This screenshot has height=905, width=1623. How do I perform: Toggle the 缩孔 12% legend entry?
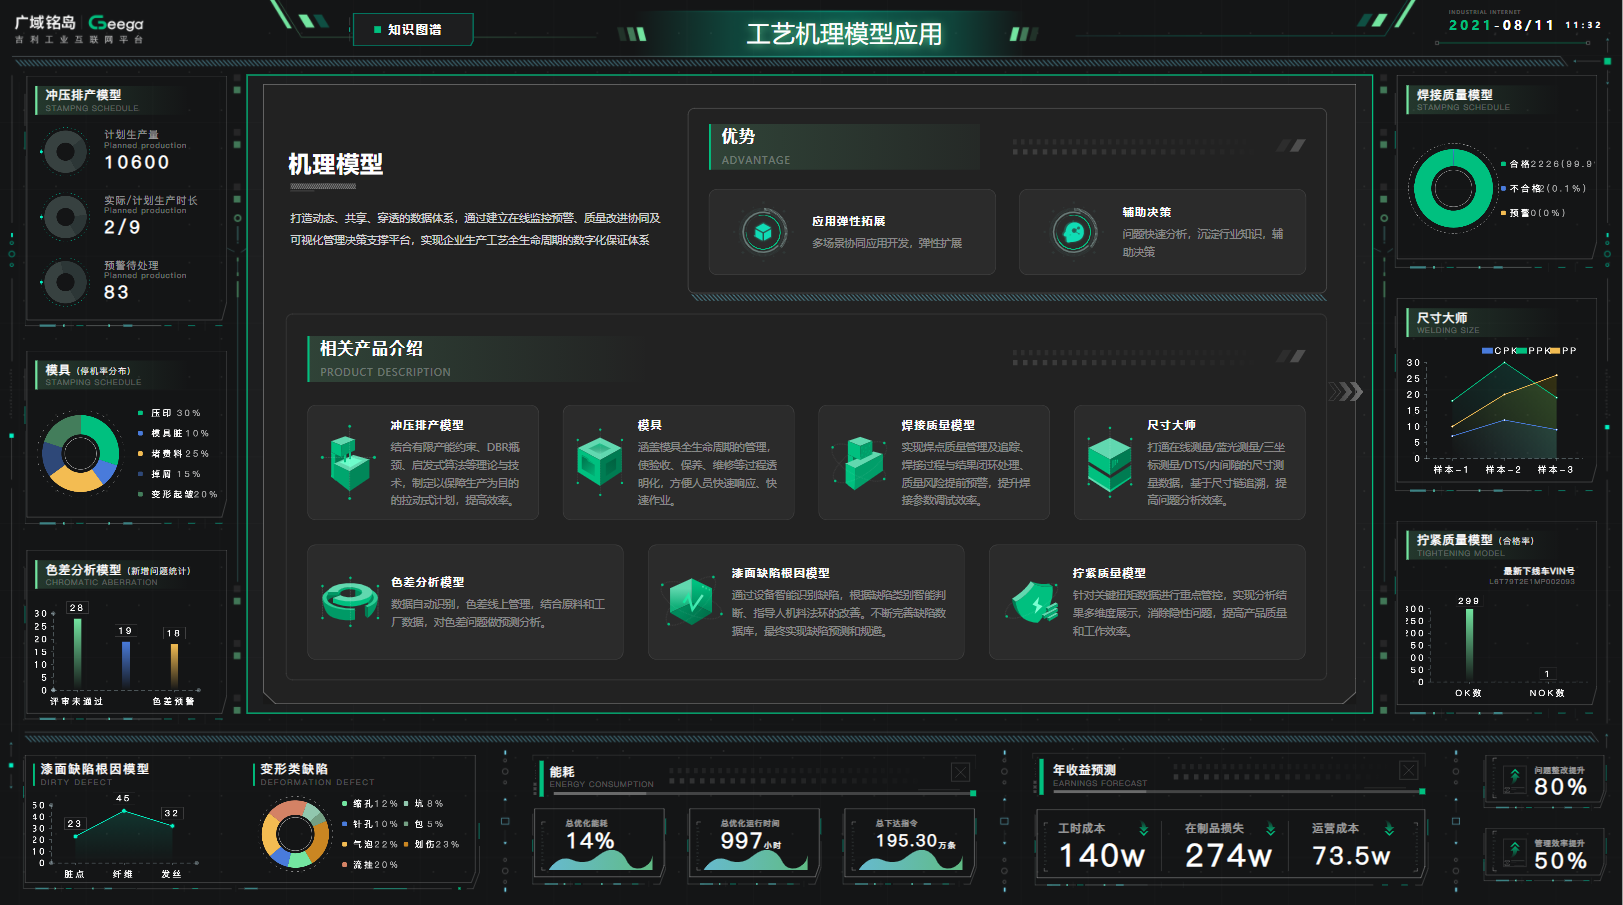370,804
